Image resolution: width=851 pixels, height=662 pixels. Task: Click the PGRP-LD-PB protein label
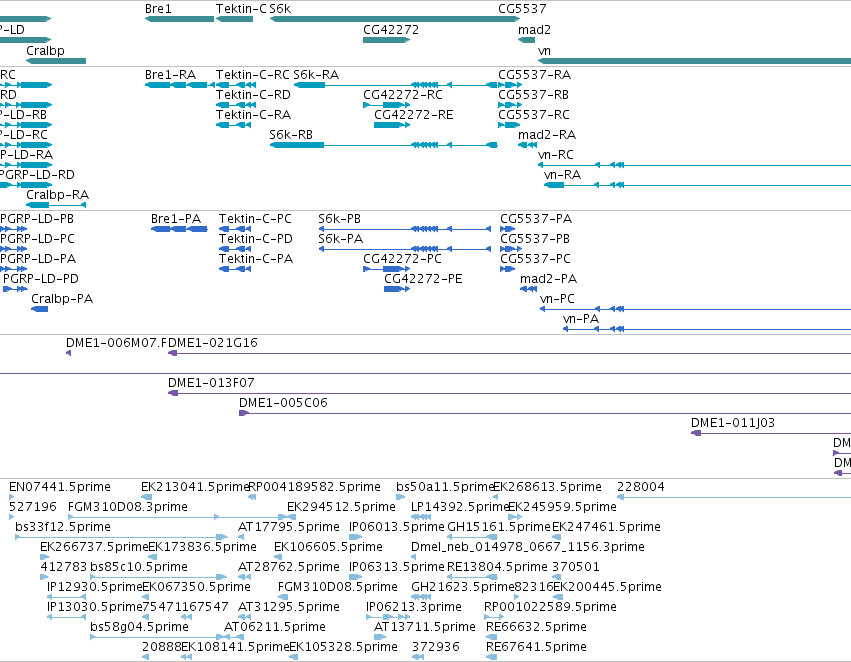pyautogui.click(x=37, y=219)
